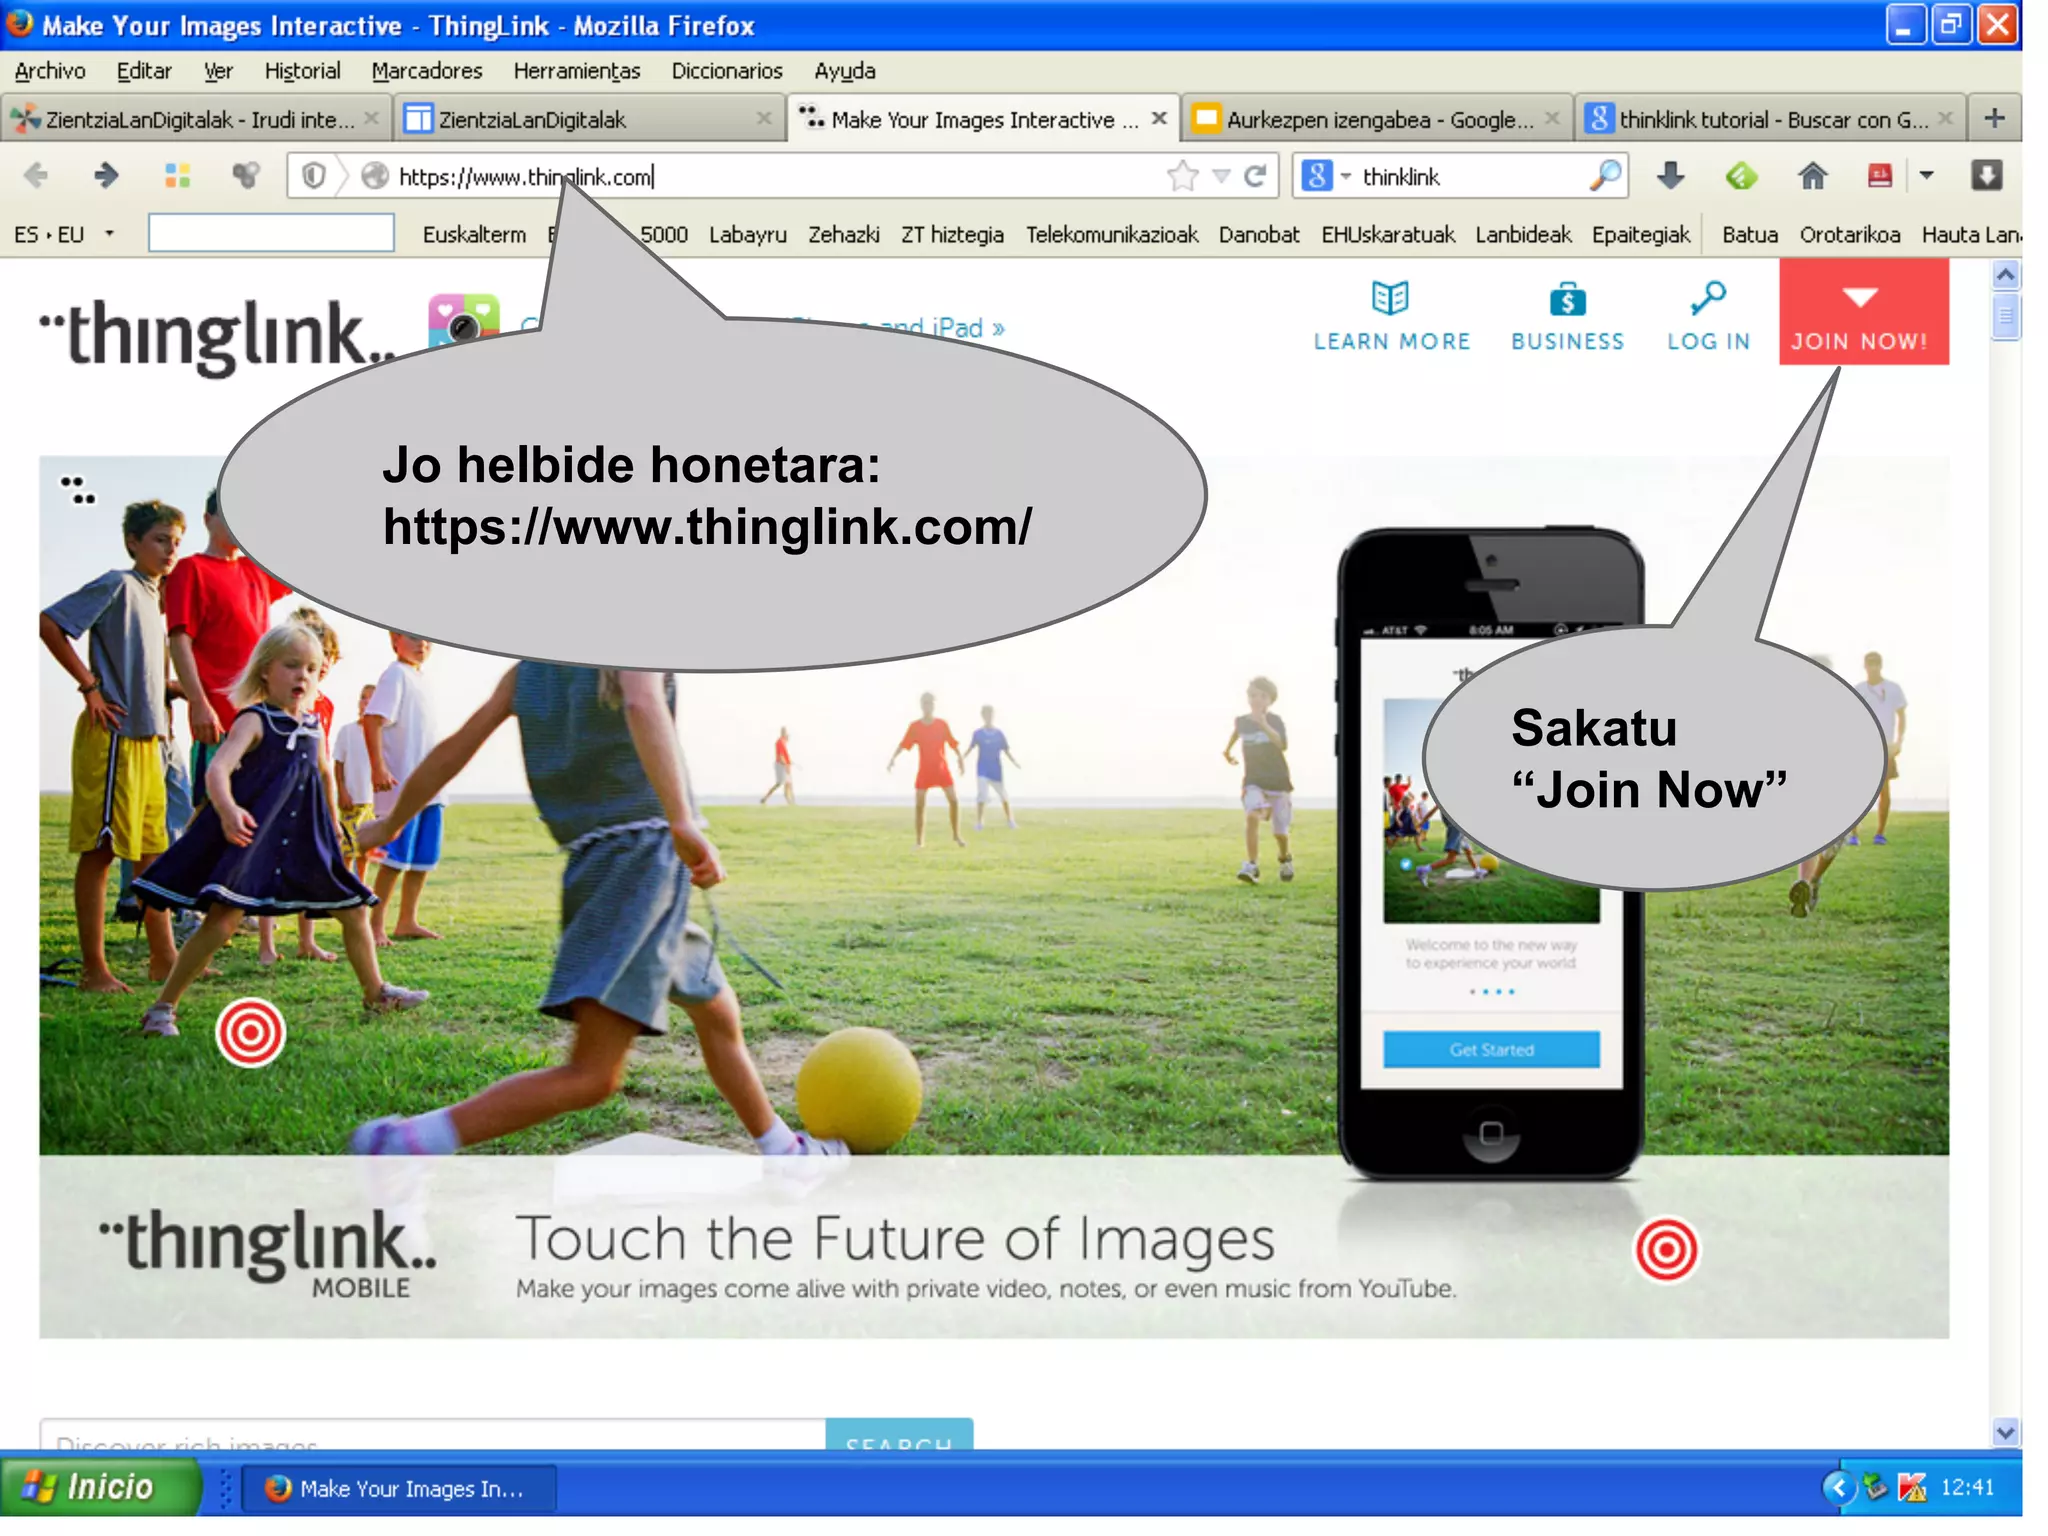This screenshot has height=1536, width=2048.
Task: Open the ES-EU language dropdown arrow
Action: pyautogui.click(x=110, y=234)
